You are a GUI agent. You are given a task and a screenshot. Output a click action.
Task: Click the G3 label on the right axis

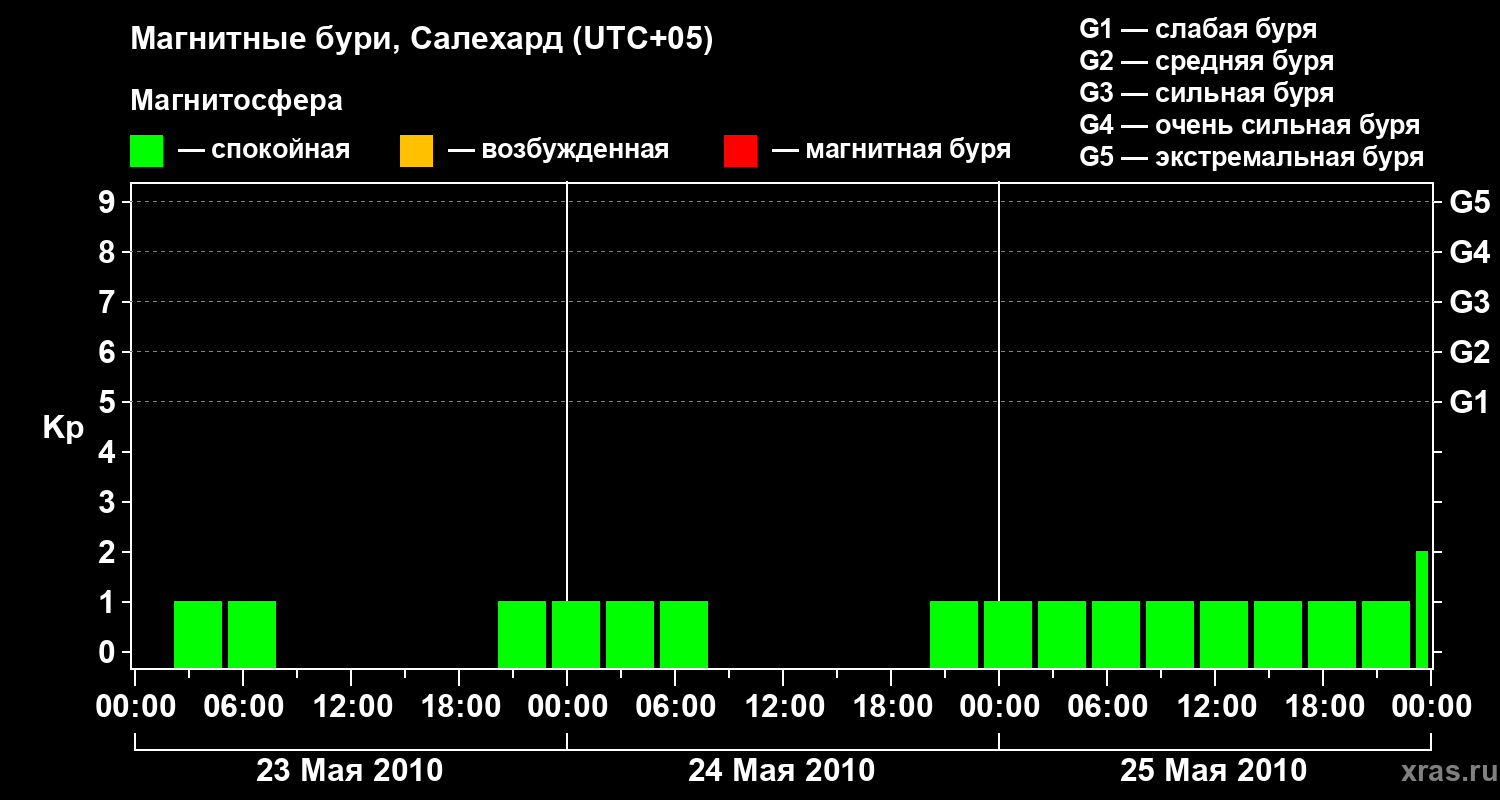click(x=1470, y=302)
